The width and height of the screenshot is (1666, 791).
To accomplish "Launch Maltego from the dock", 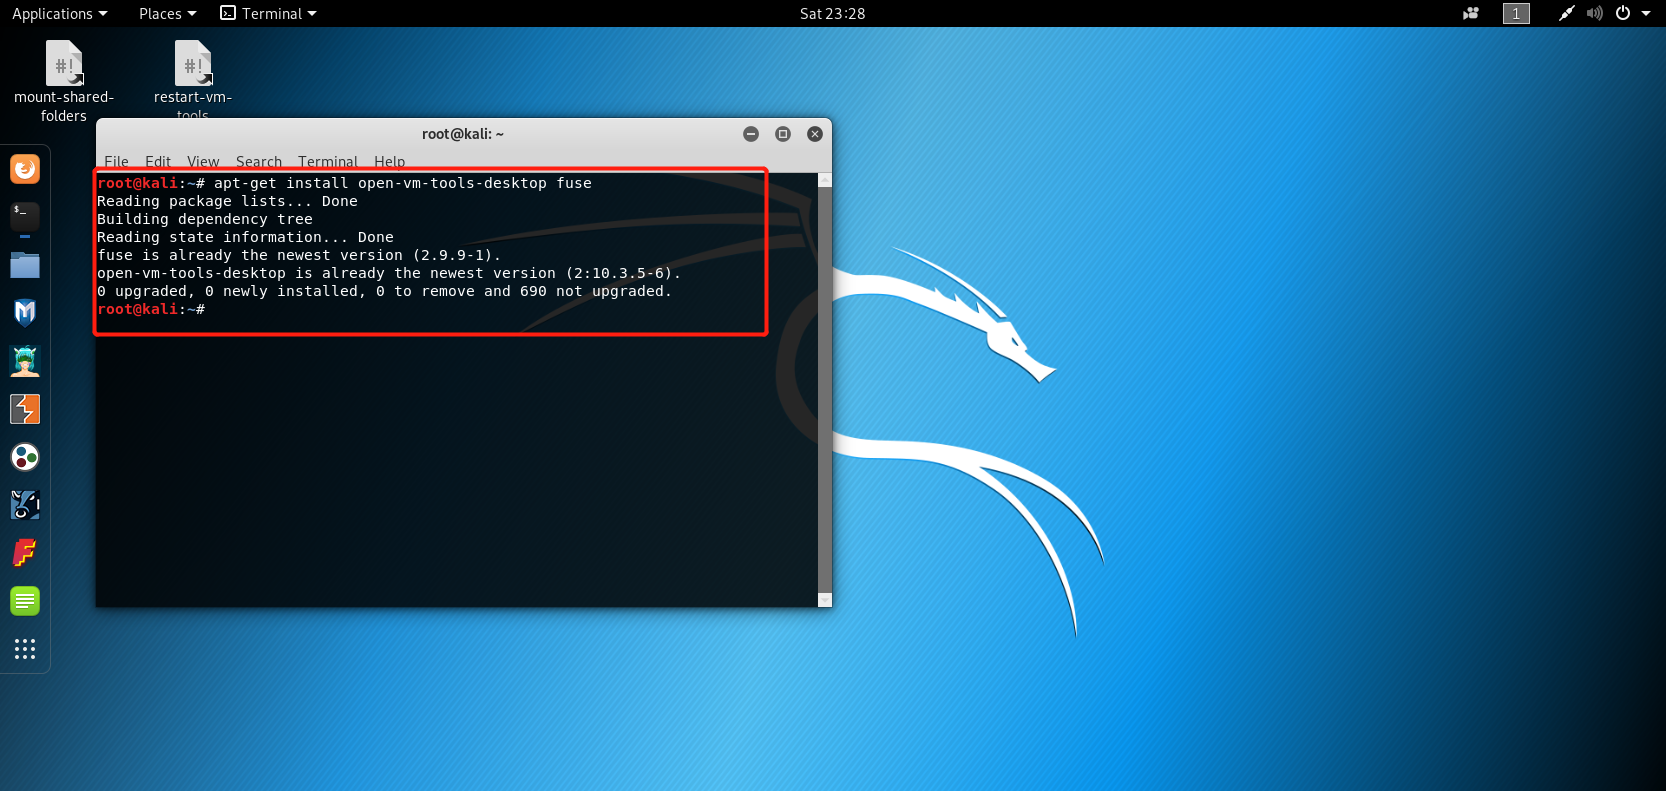I will 25,505.
